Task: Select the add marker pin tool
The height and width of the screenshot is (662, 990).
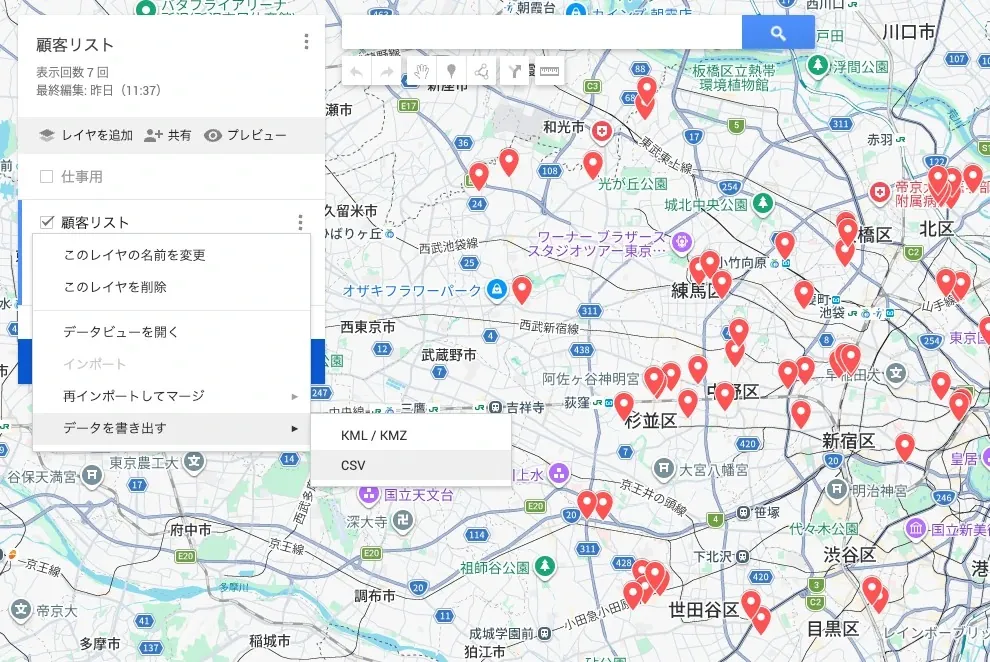Action: coord(451,72)
